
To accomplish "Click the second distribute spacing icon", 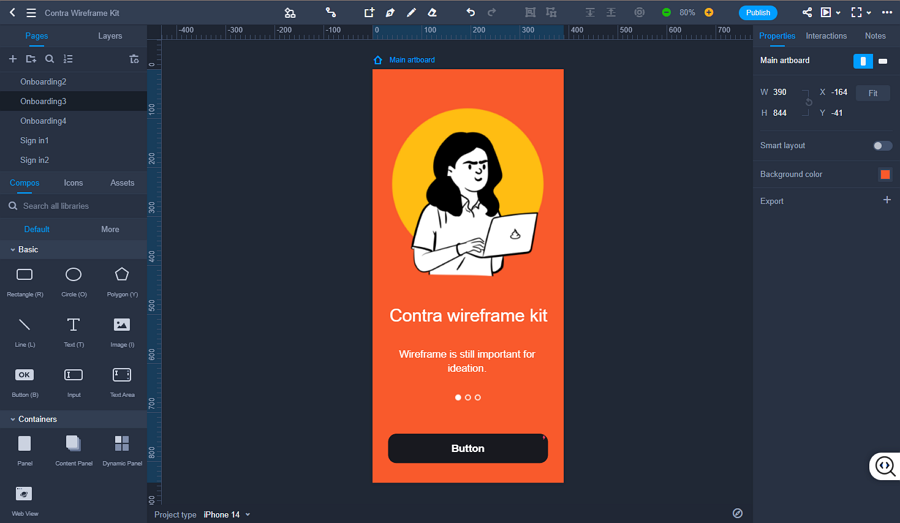I will [x=611, y=12].
